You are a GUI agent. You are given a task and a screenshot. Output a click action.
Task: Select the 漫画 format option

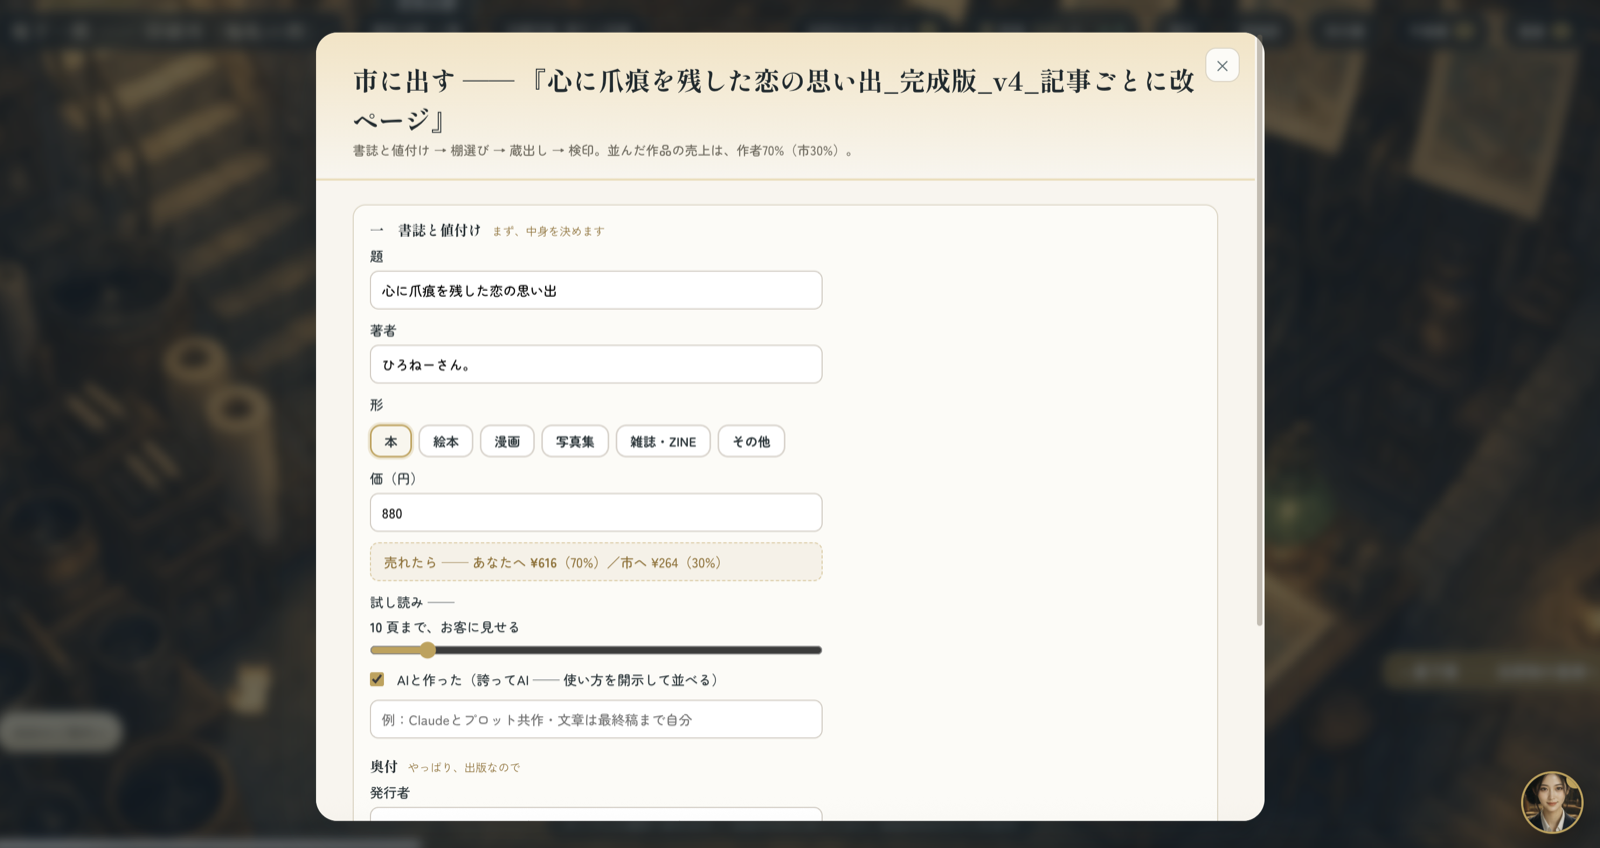(x=507, y=441)
